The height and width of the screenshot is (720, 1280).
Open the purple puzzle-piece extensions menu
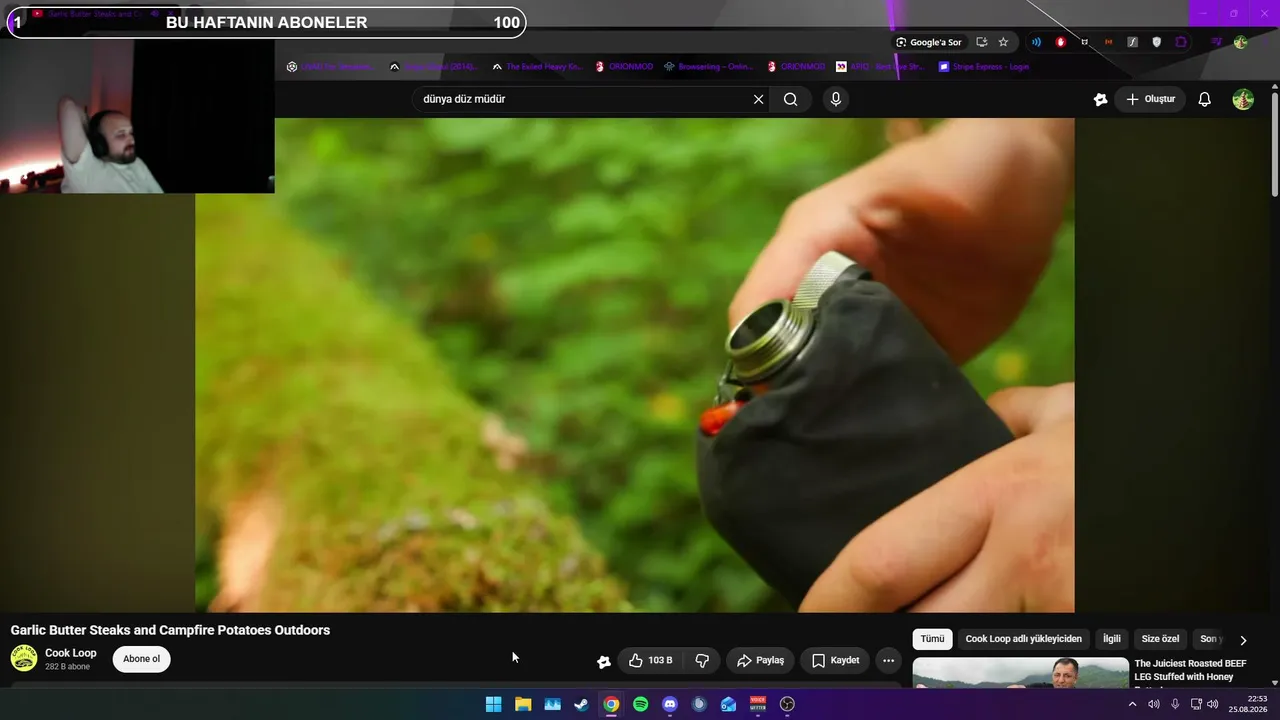(x=1181, y=42)
